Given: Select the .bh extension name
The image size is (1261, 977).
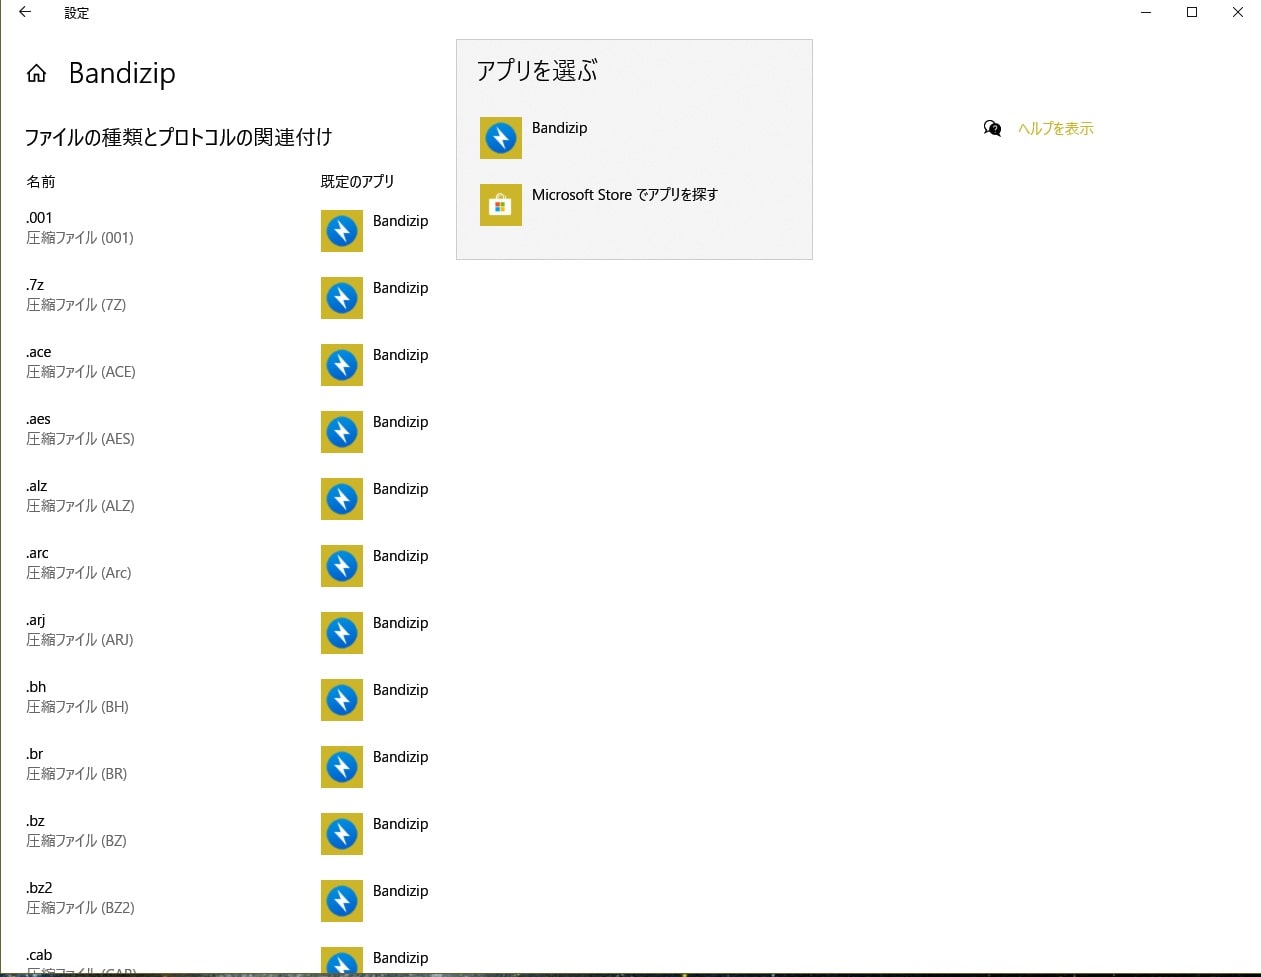Looking at the screenshot, I should (36, 687).
